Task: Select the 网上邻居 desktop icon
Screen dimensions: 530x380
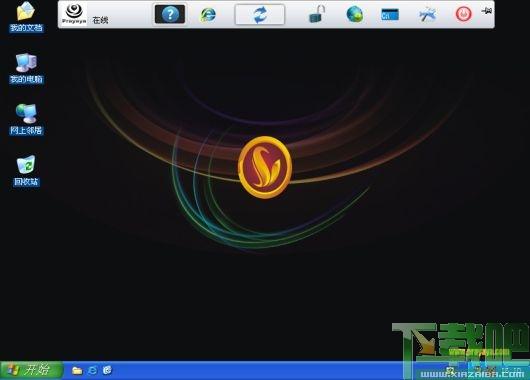Action: 26,120
